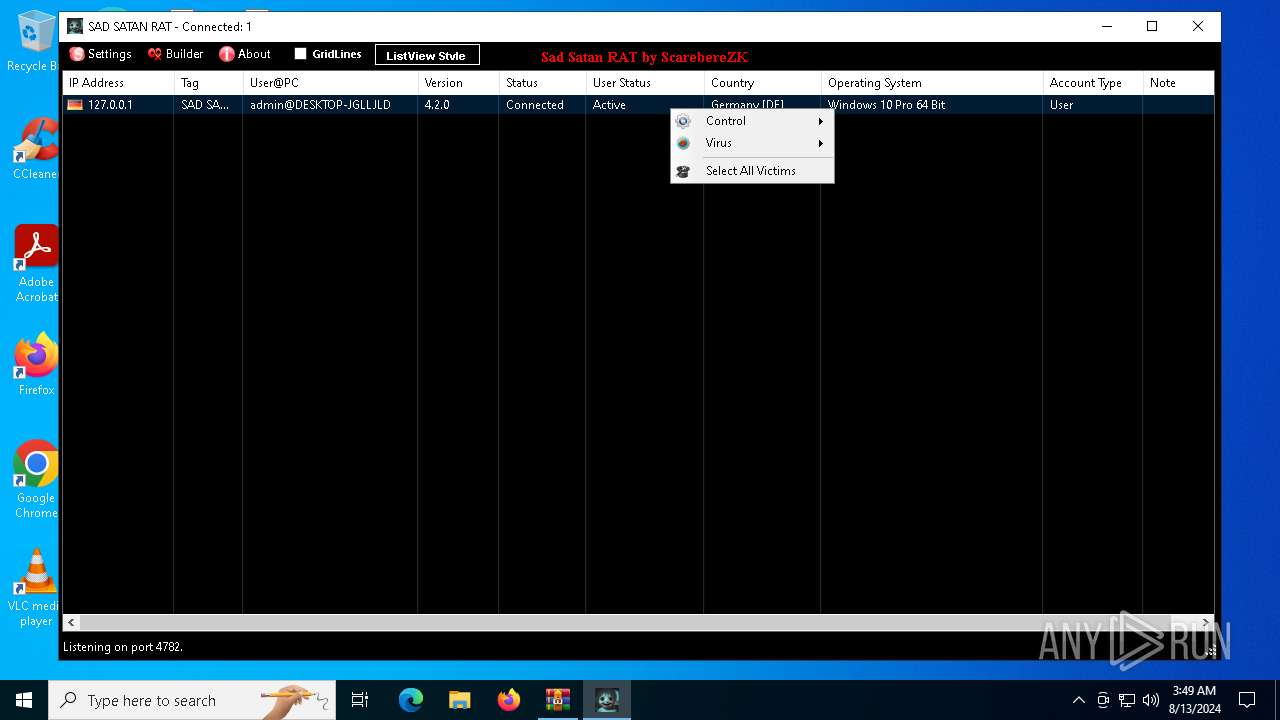Open the Settings menu icon
1280x720 pixels.
77,54
